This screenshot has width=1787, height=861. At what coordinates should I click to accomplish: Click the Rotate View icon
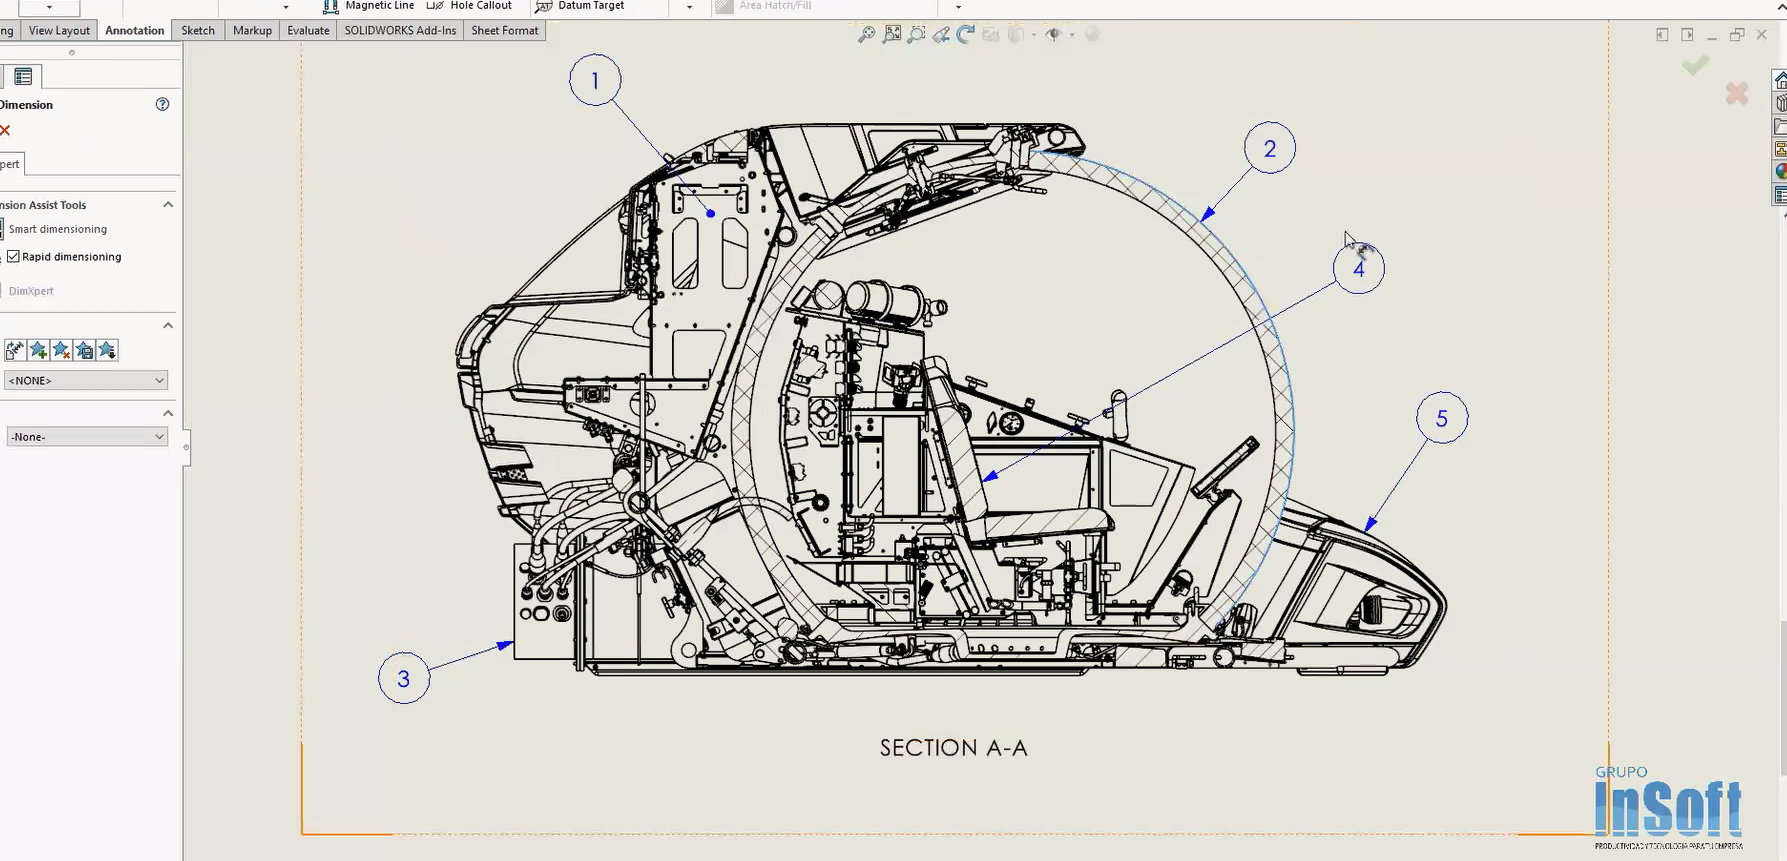coord(965,35)
